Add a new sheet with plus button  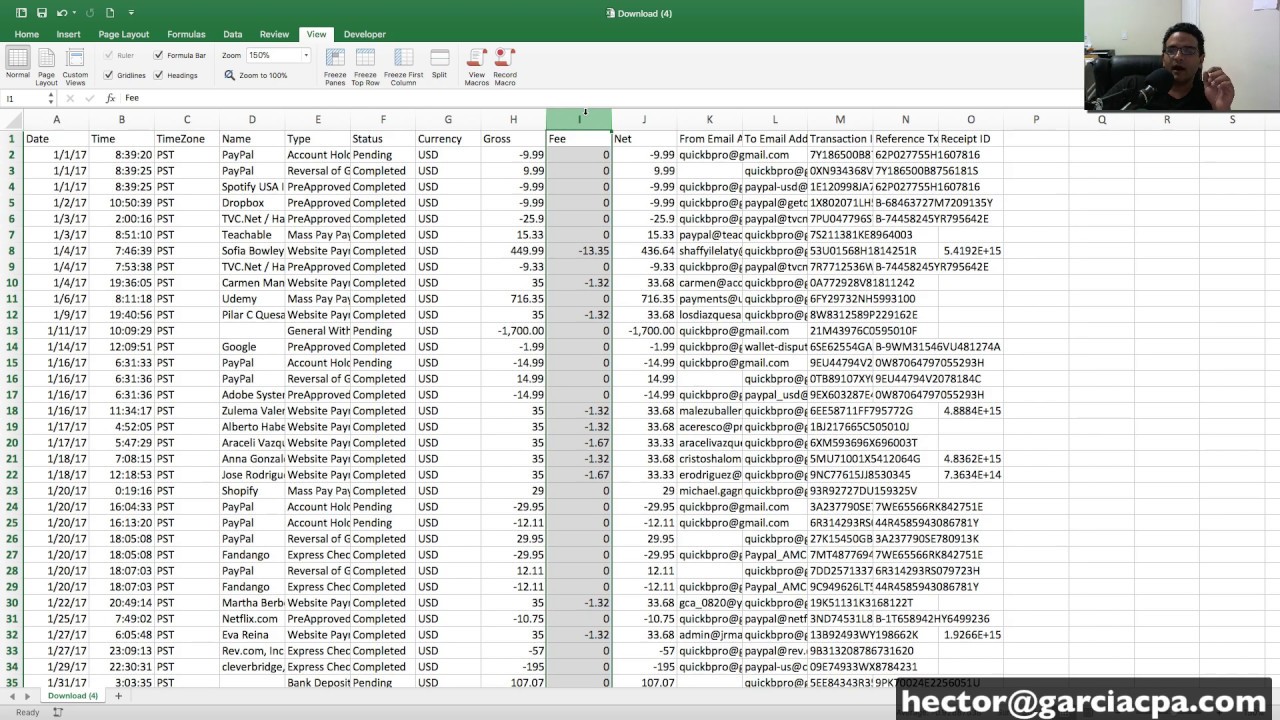[118, 696]
